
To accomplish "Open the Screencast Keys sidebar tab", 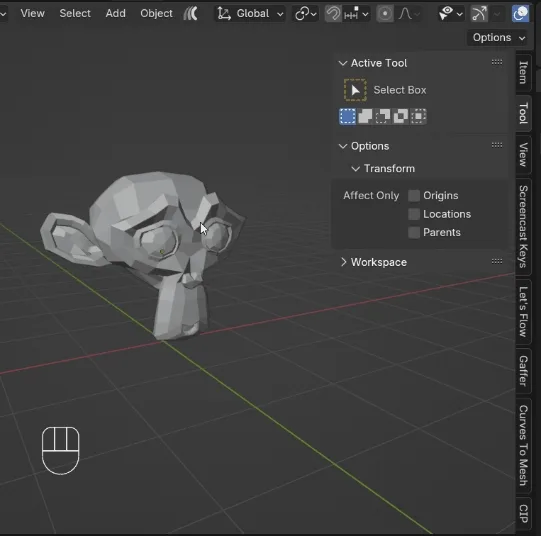I will [x=523, y=227].
